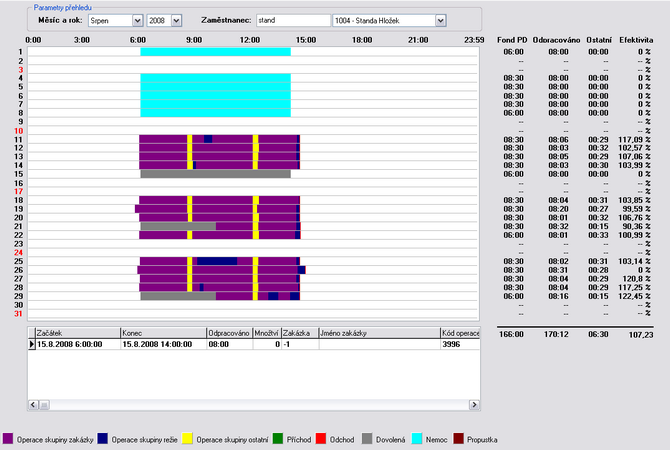Click the cyan 'Nemoc' legend swatch
The image size is (670, 450).
[417, 439]
